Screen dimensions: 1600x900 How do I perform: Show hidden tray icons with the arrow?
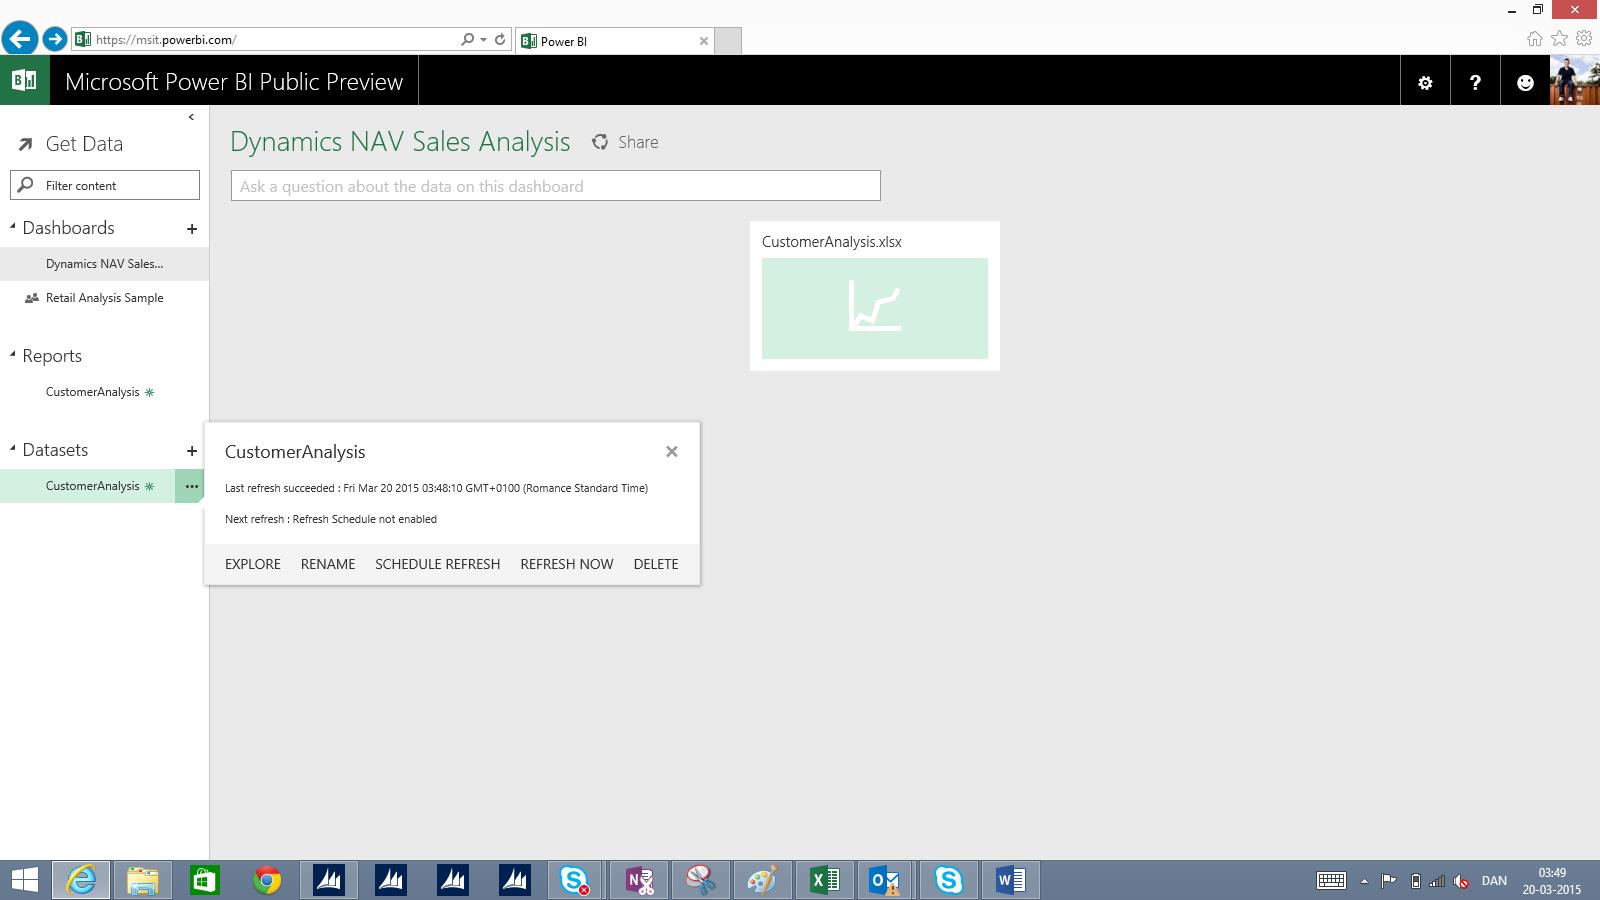click(1362, 881)
